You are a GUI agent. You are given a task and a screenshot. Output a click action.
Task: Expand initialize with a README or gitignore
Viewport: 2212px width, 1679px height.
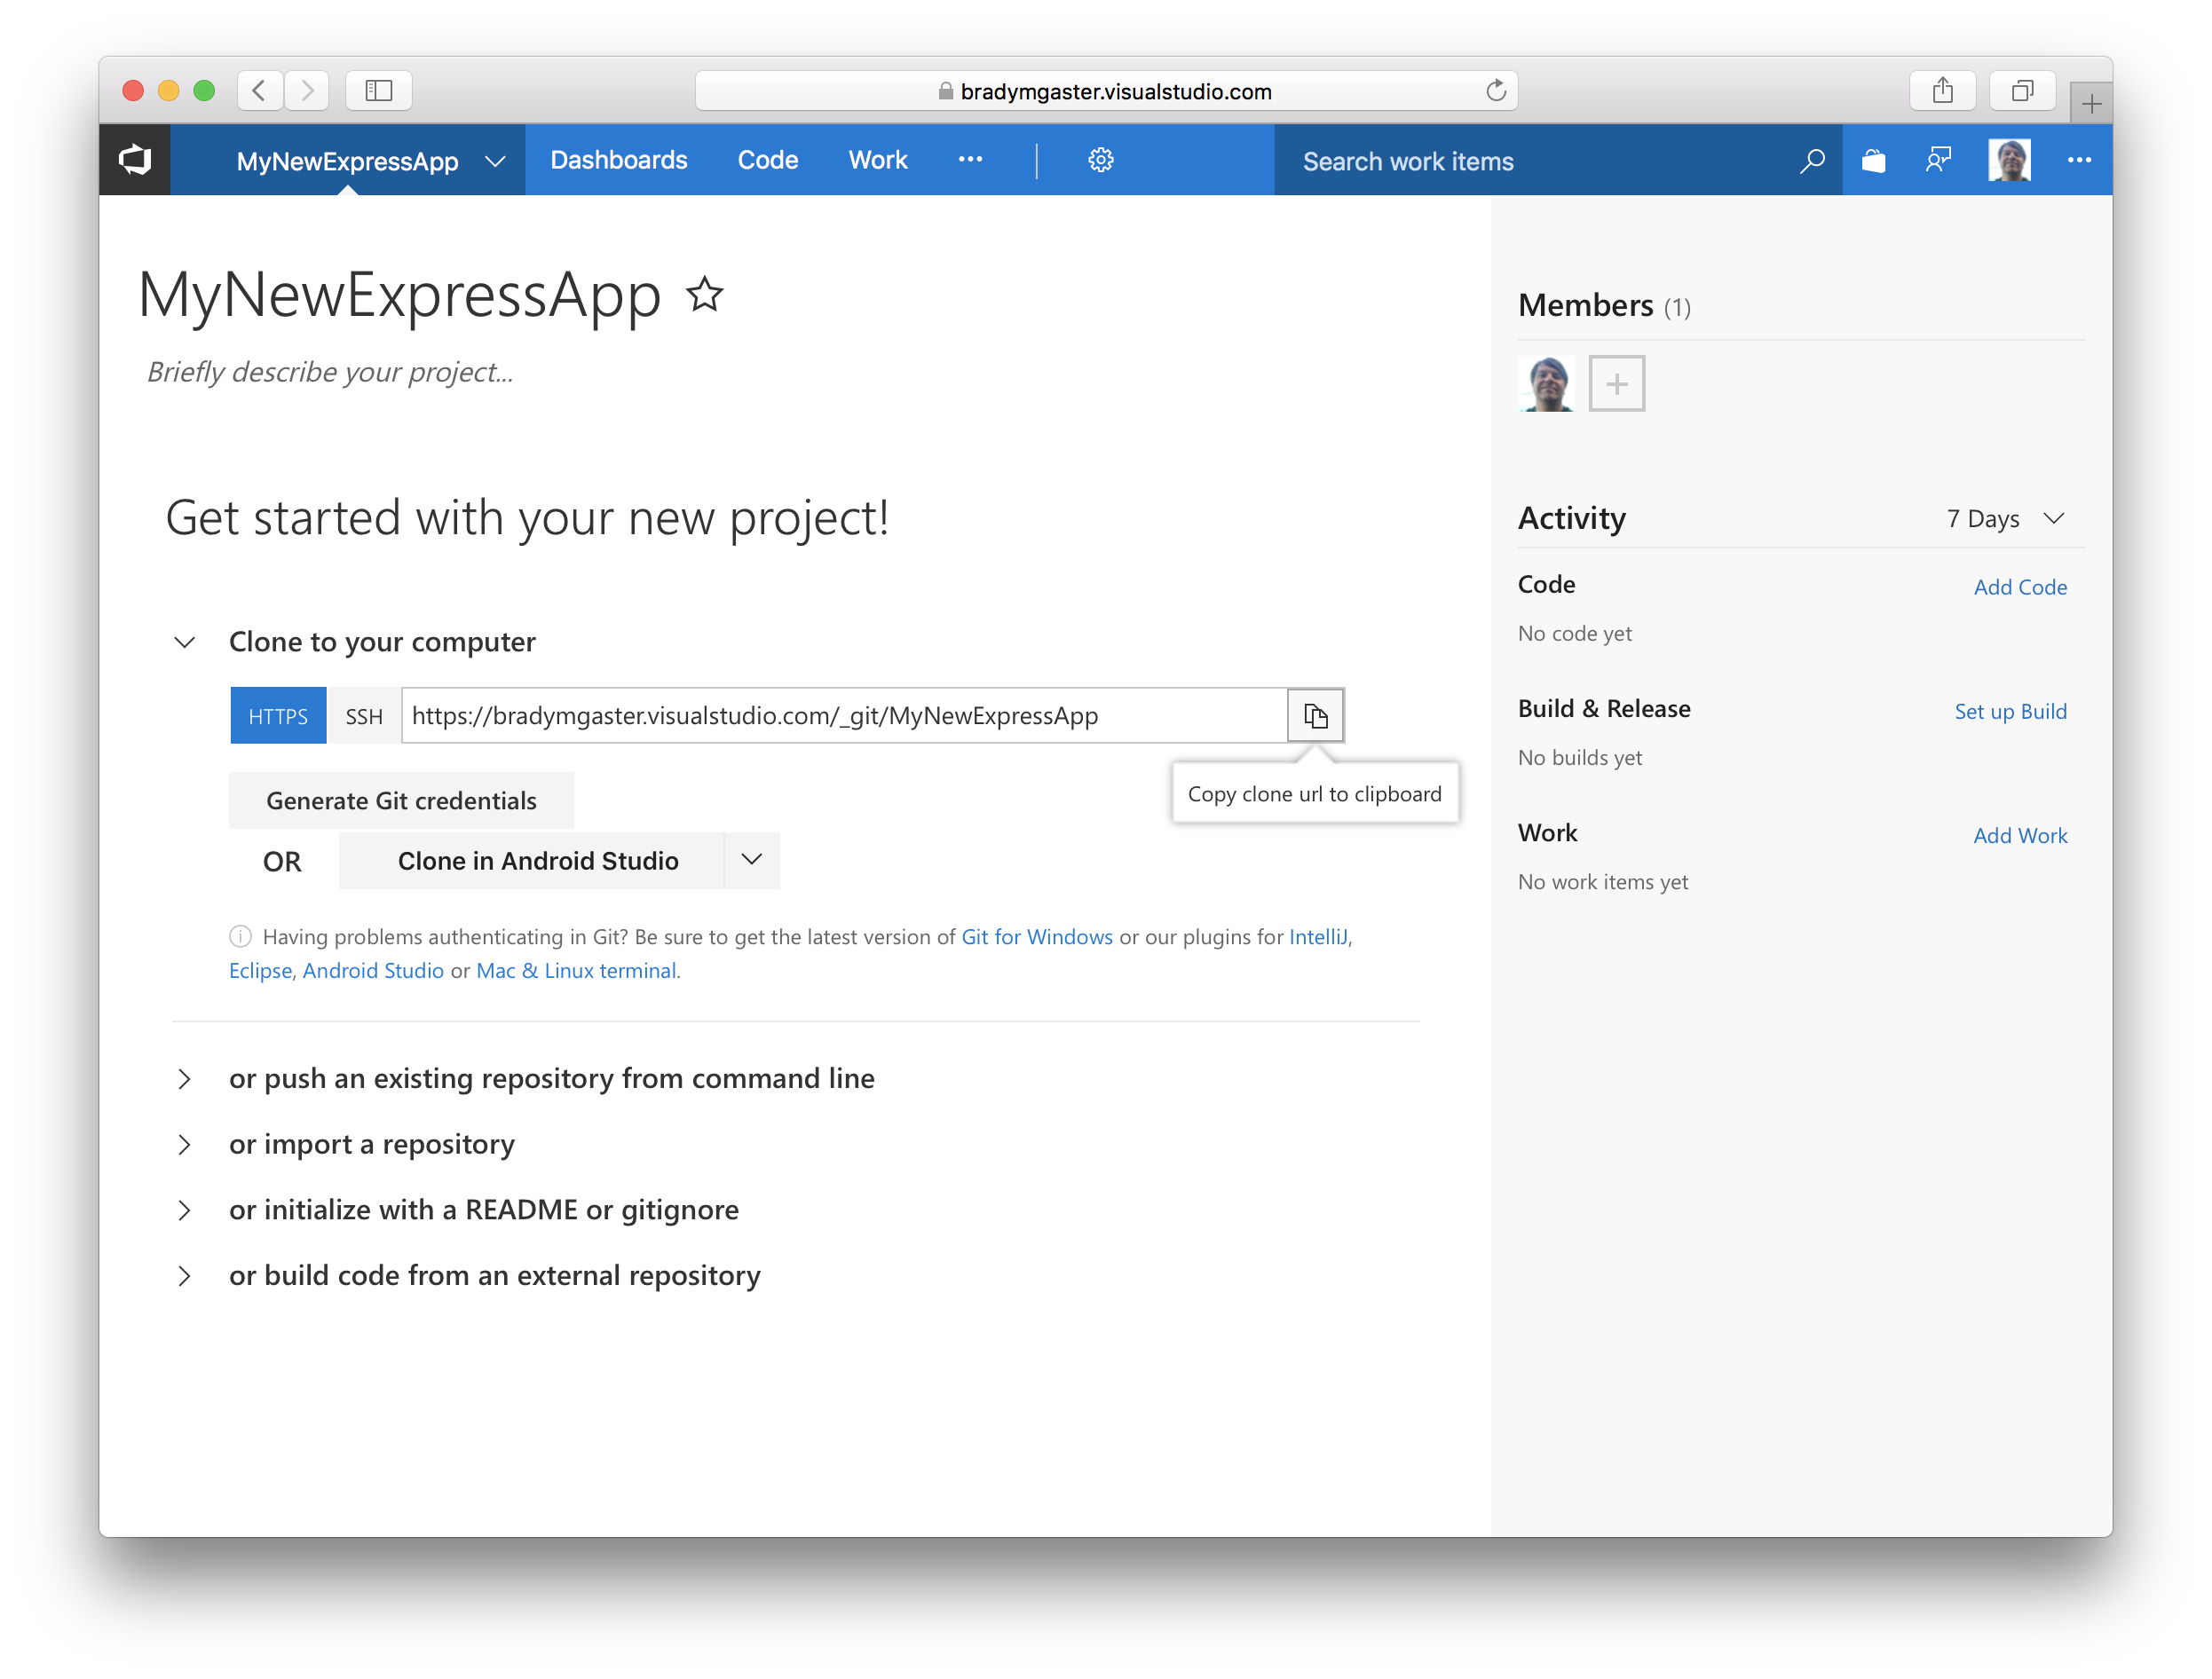pos(185,1210)
